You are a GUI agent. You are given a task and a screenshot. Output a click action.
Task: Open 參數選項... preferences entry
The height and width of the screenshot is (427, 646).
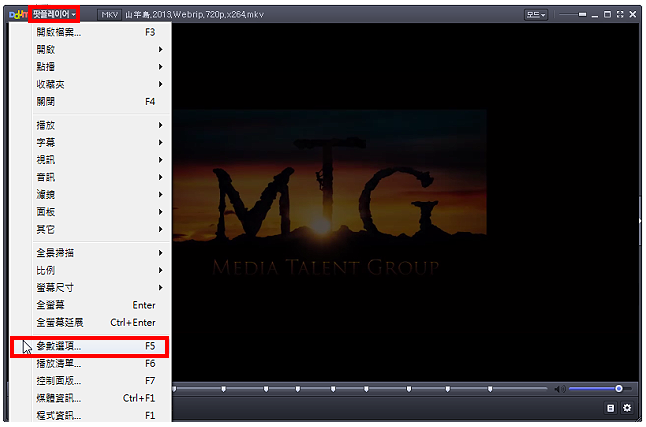click(90, 346)
